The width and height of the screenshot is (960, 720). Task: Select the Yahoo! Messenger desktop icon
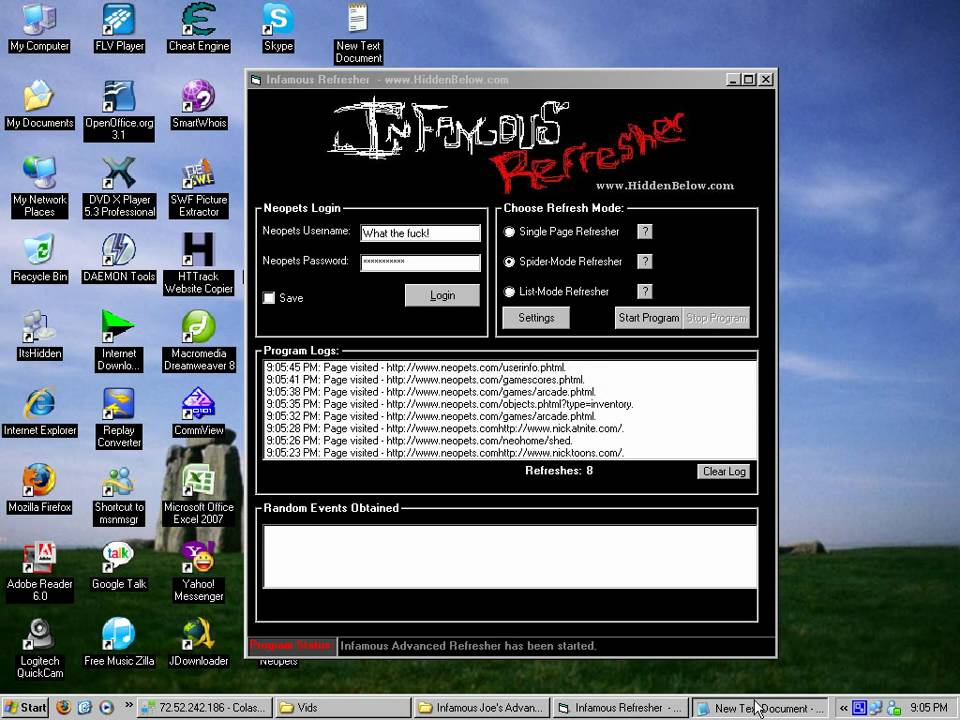click(198, 572)
